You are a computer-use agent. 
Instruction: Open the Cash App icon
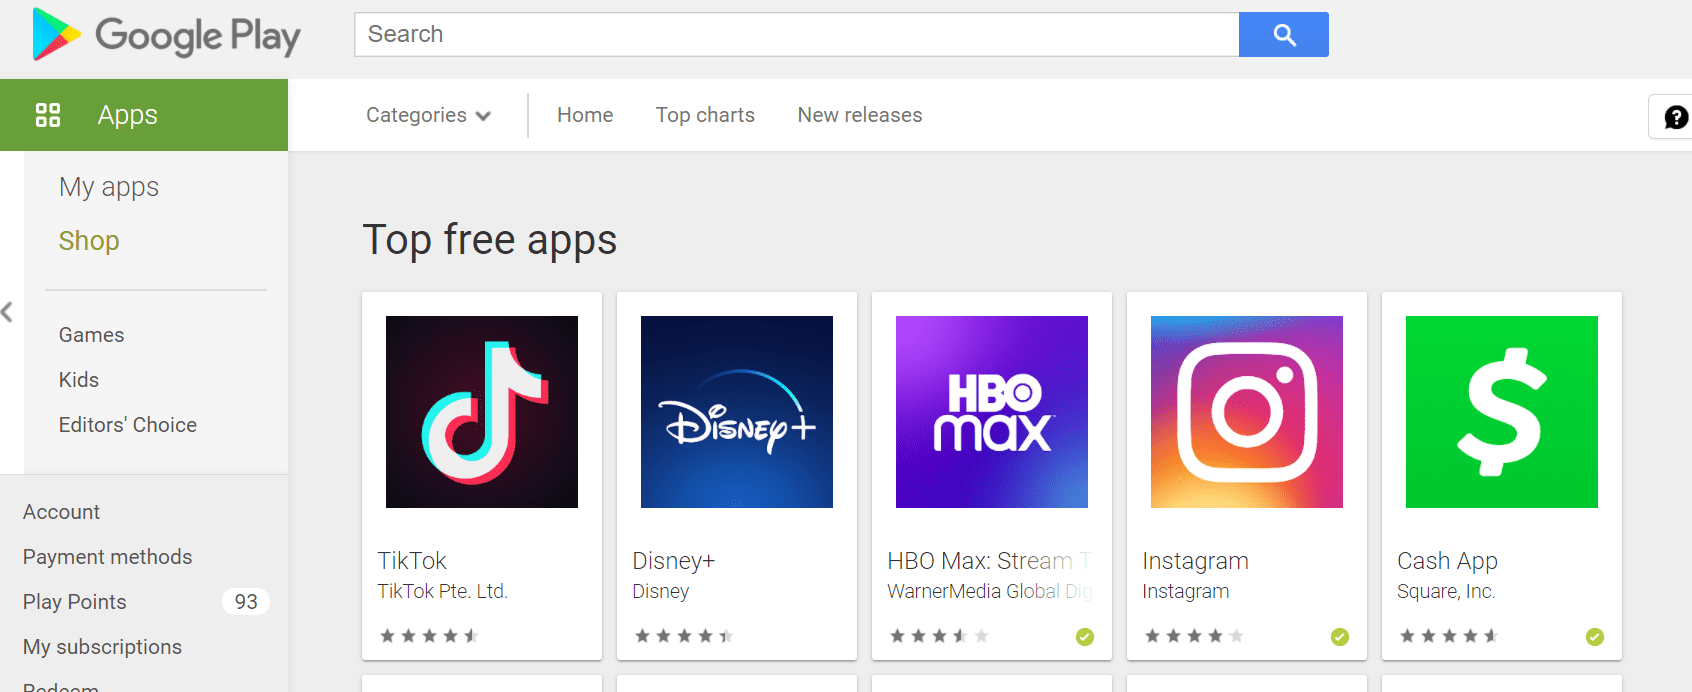pyautogui.click(x=1502, y=412)
